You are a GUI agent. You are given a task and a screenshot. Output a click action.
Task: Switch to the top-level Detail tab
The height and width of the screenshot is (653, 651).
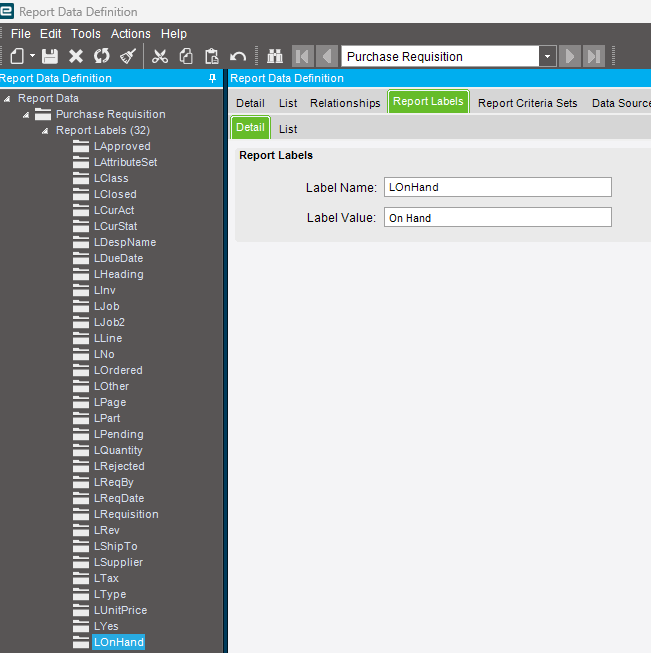(250, 103)
